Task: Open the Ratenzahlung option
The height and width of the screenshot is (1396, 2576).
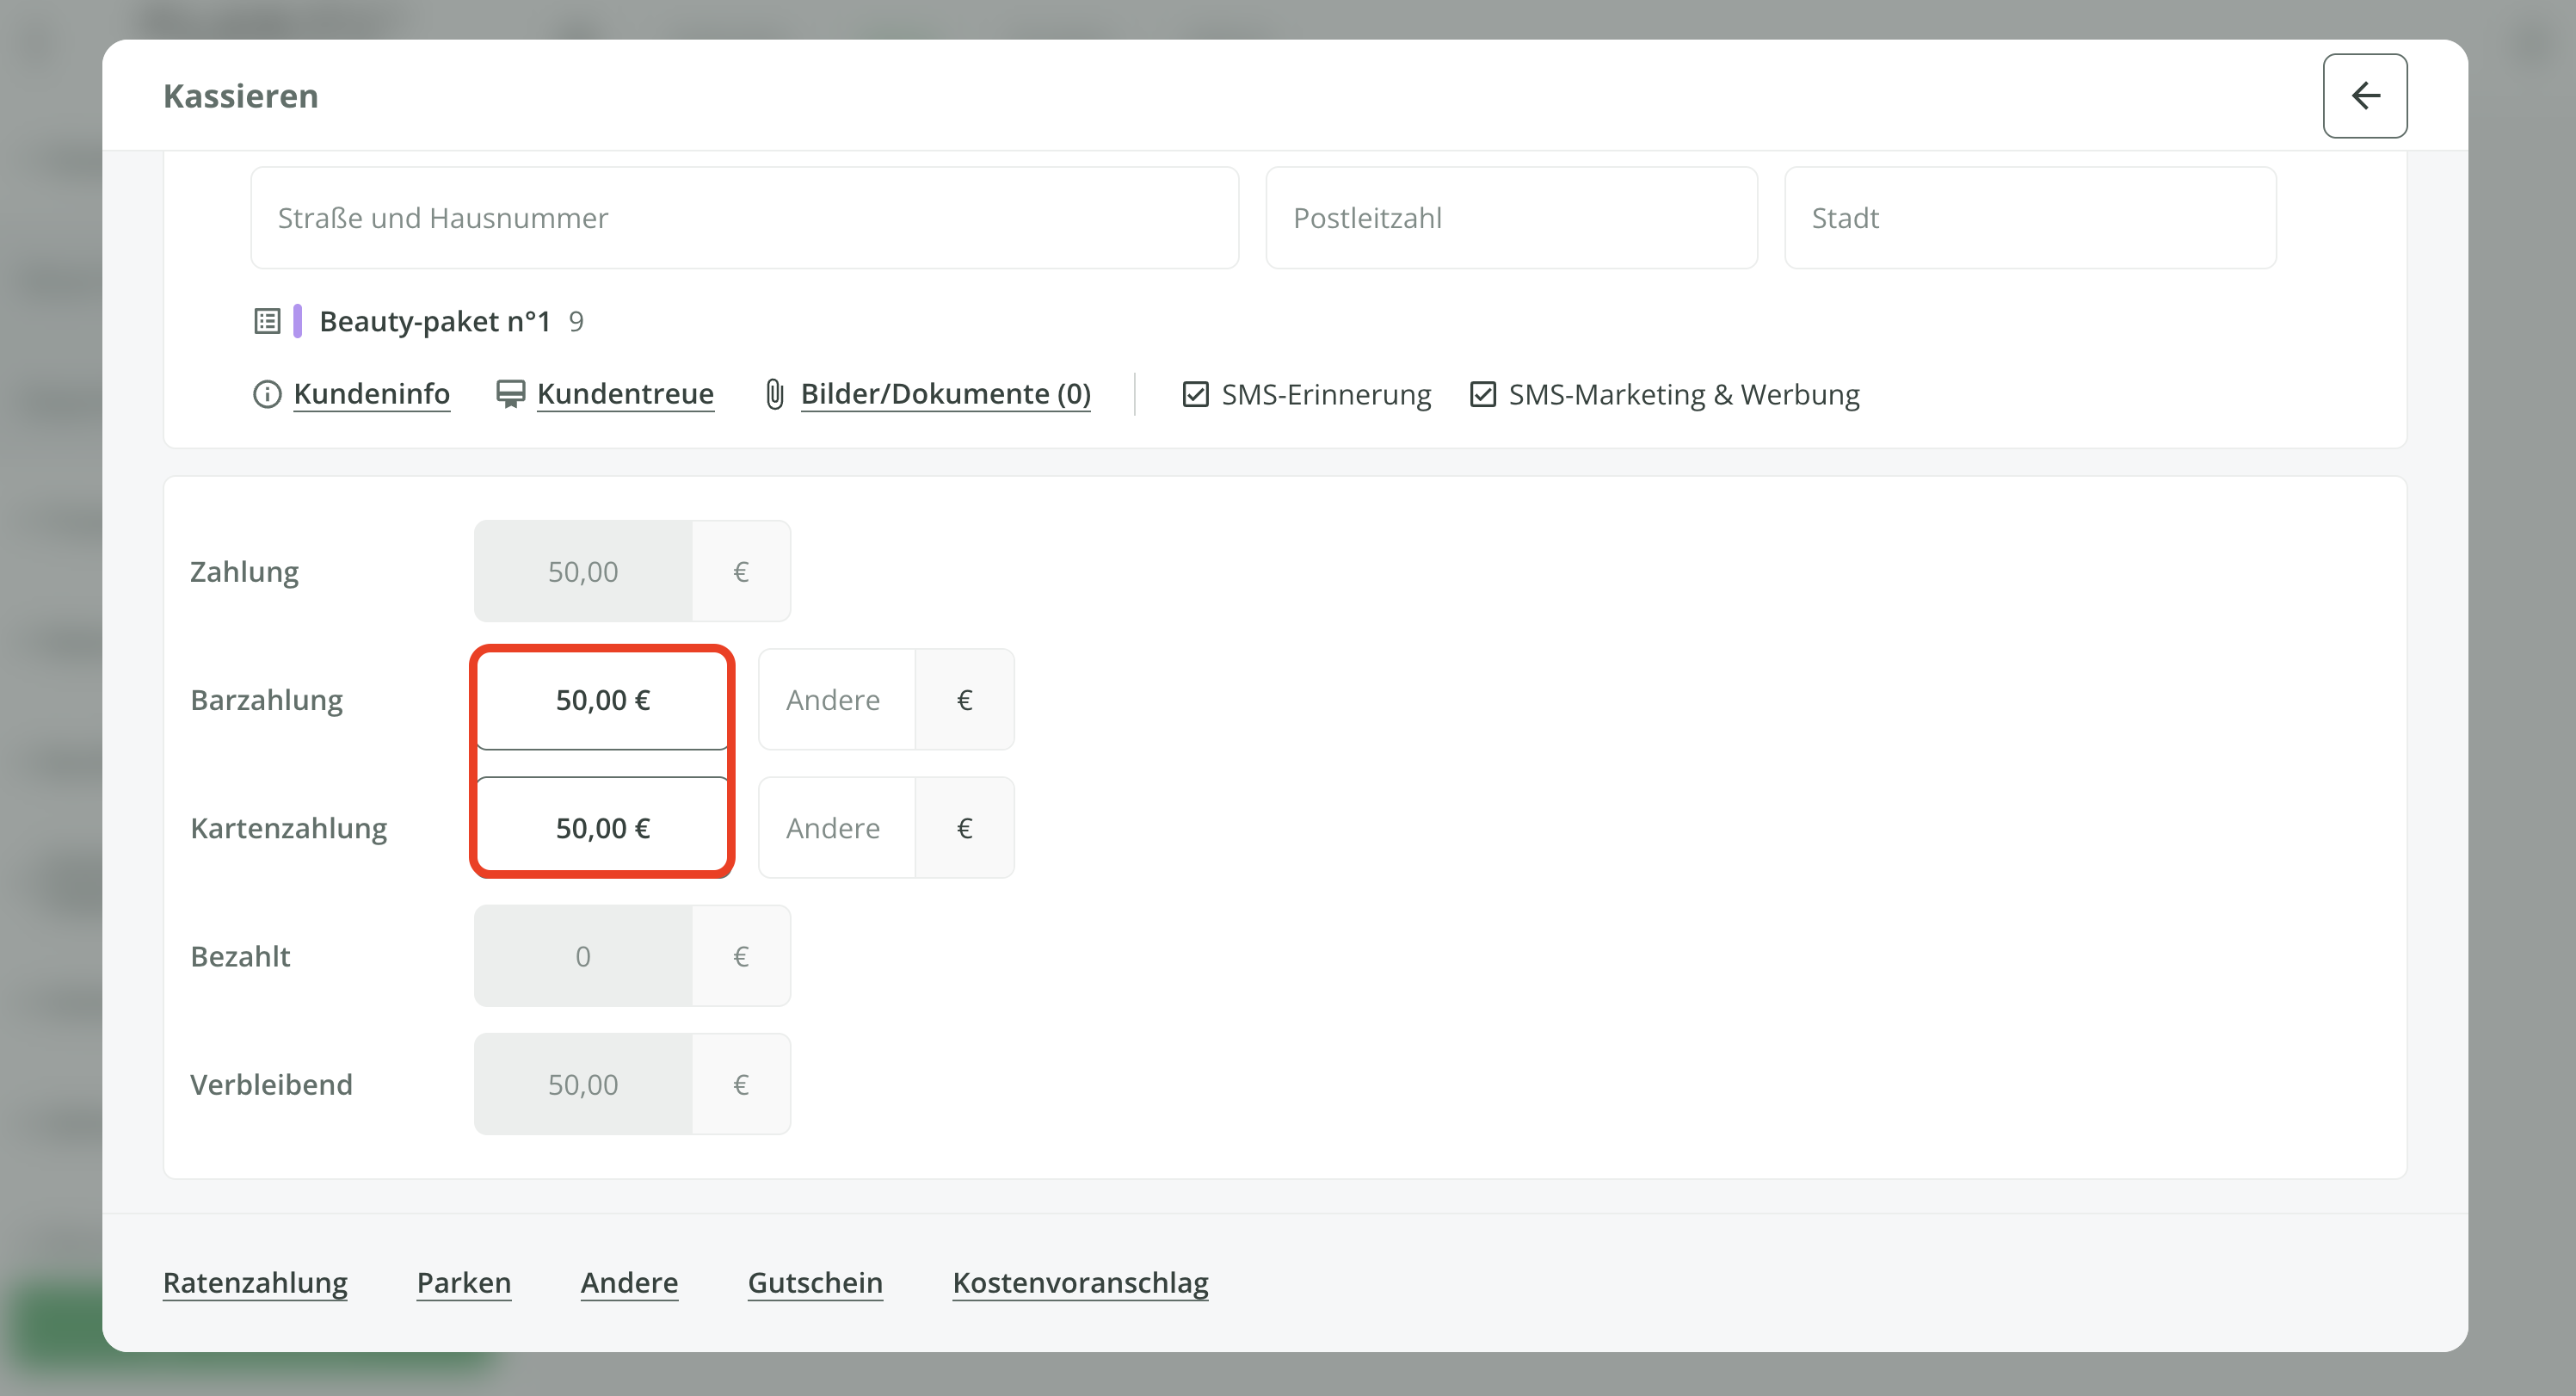Action: point(255,1282)
